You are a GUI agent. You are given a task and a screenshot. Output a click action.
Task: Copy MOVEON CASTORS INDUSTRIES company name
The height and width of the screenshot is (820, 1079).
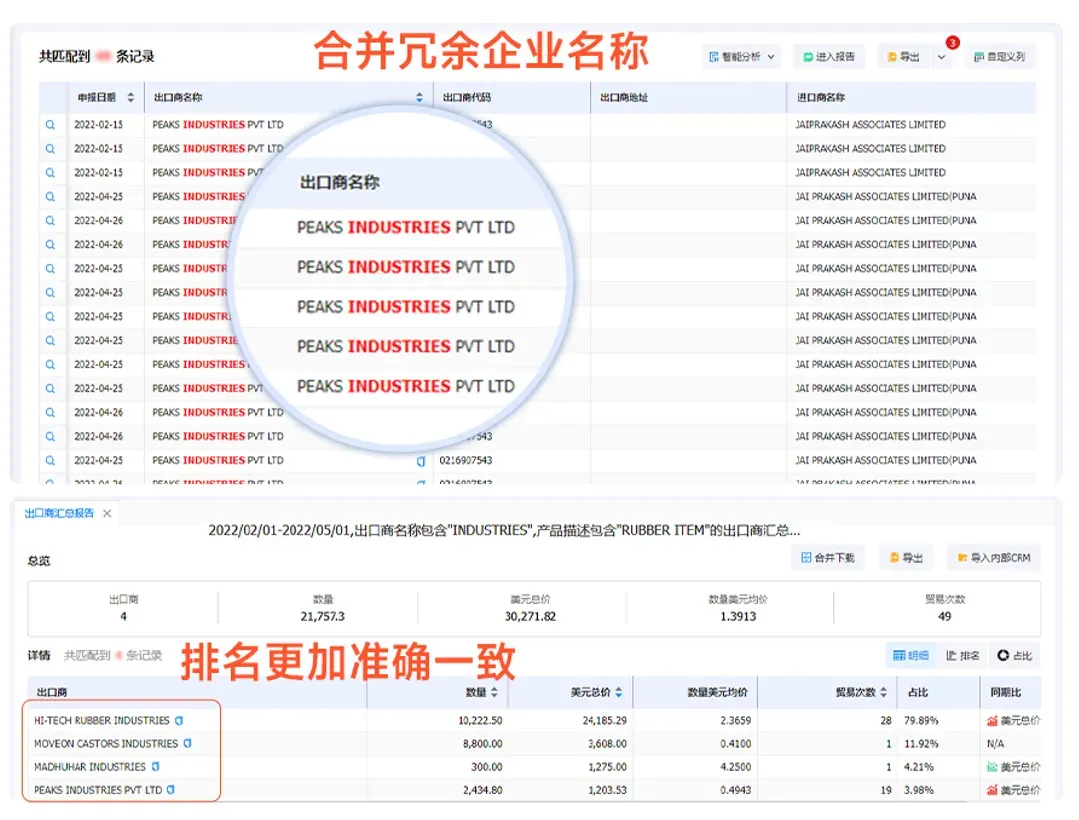pos(186,743)
